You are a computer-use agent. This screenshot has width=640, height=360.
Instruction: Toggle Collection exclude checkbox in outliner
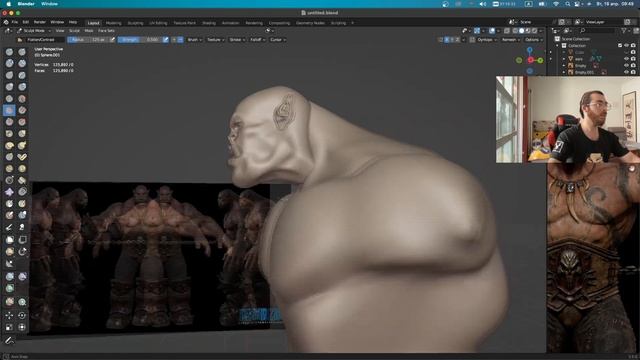[620, 45]
